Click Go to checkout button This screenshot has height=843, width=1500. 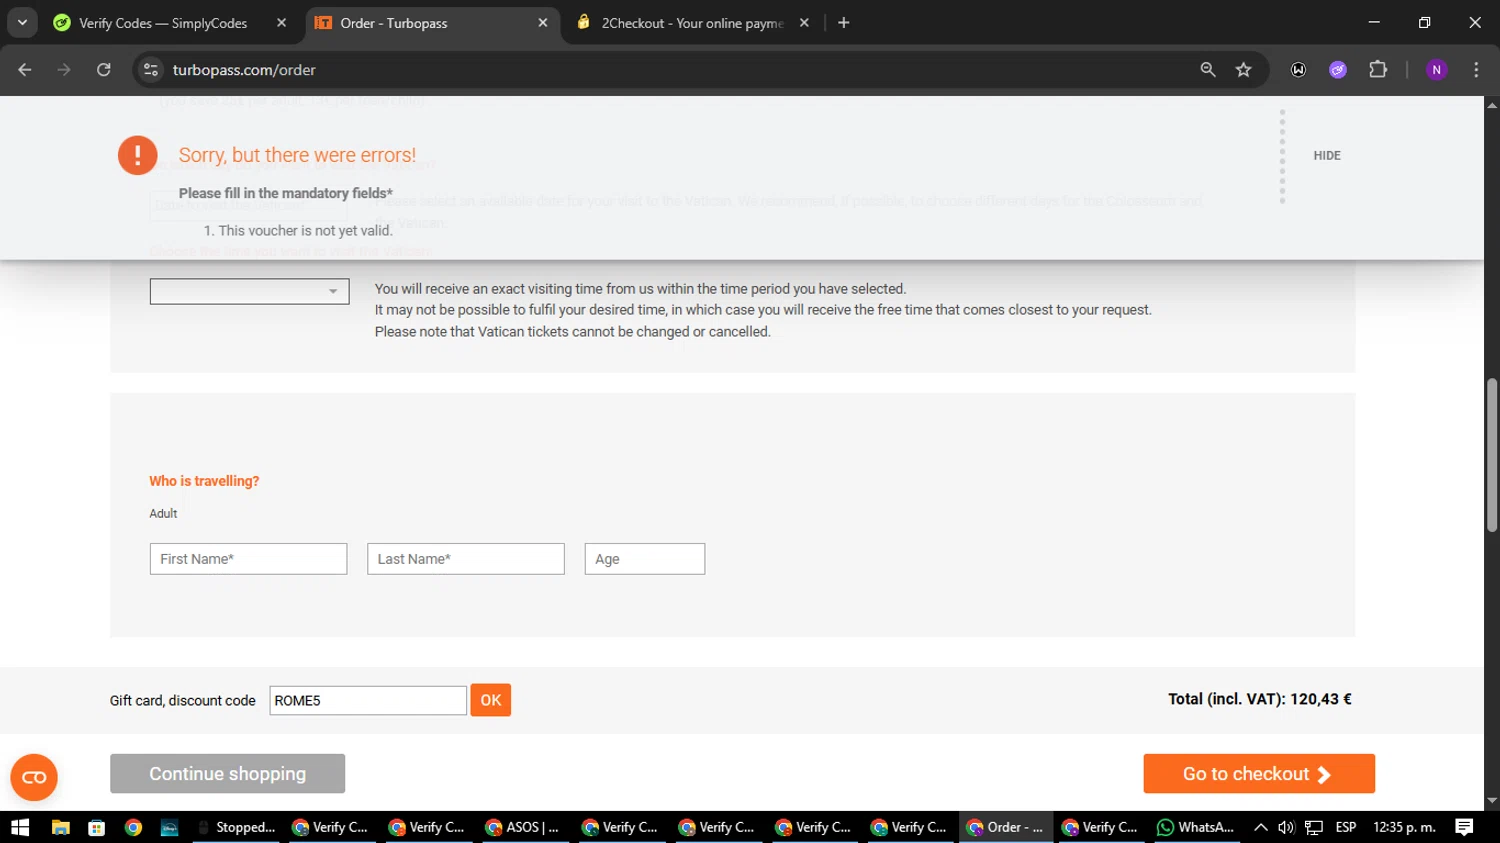[x=1259, y=774]
